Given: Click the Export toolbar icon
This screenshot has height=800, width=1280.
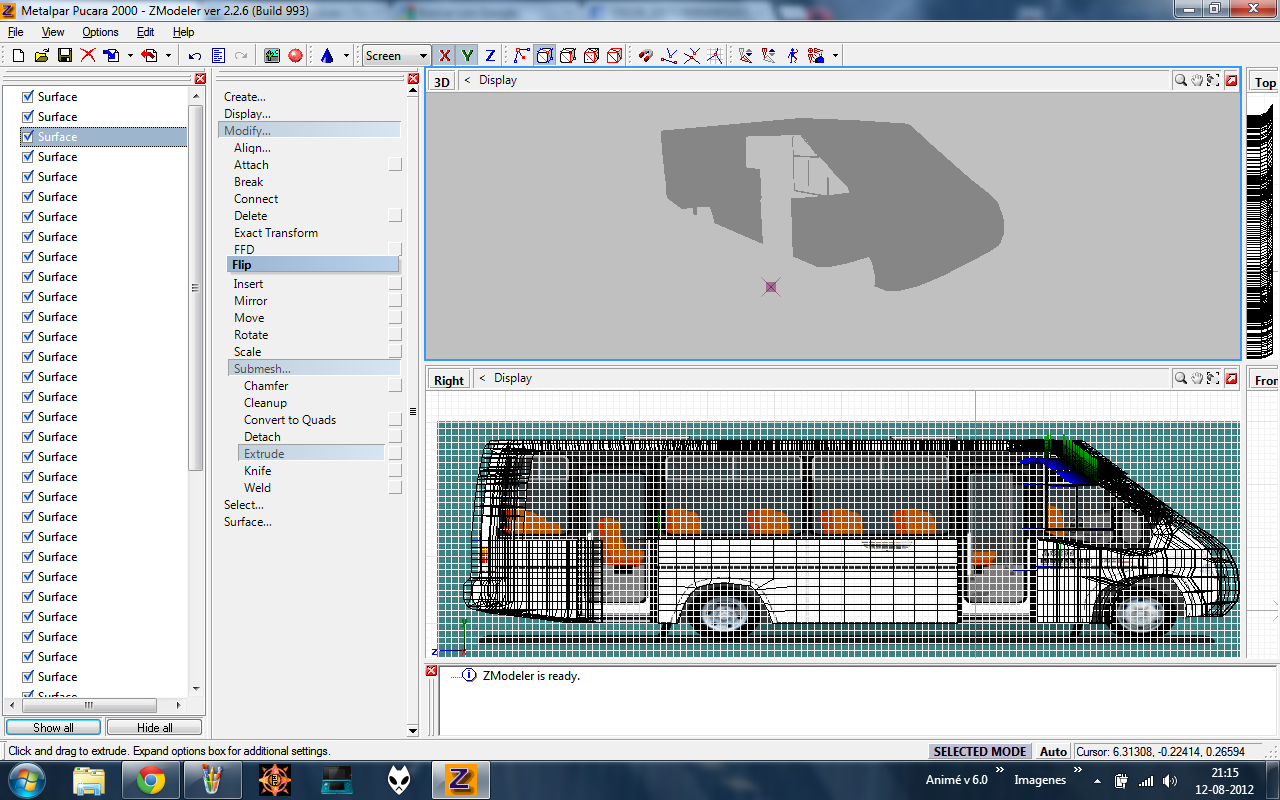Looking at the screenshot, I should click(x=150, y=56).
